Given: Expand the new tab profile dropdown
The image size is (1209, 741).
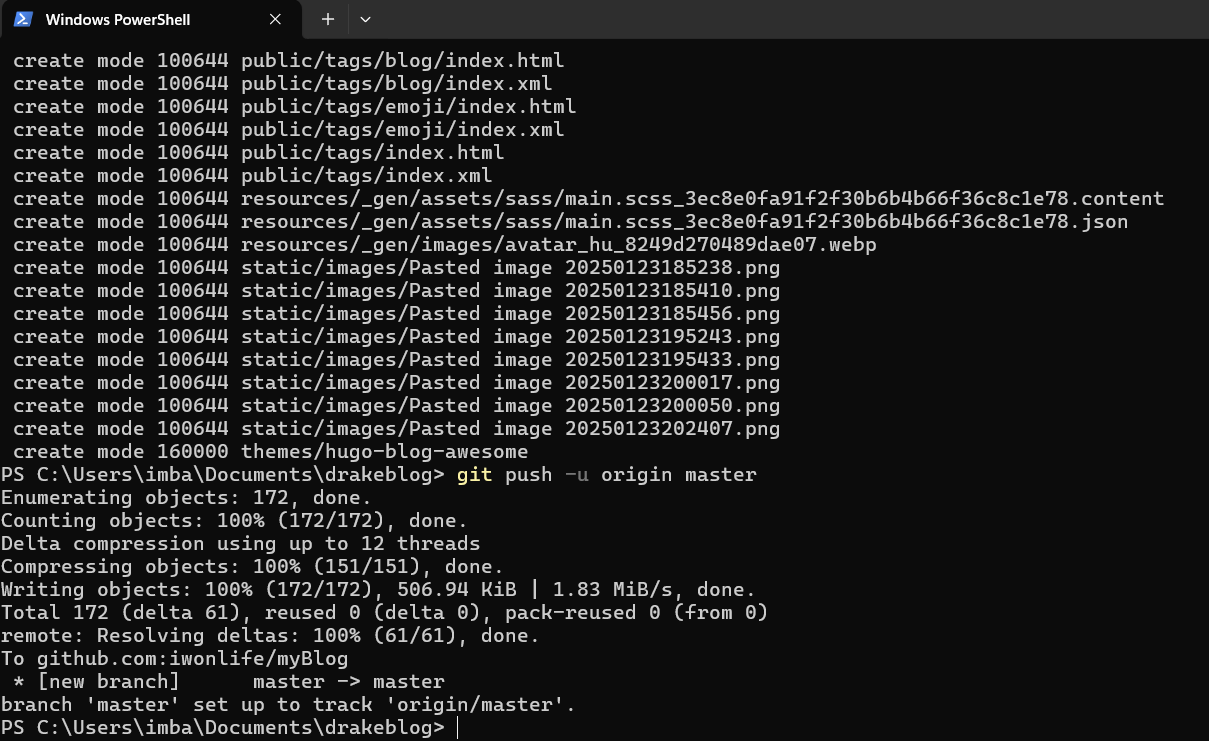Looking at the screenshot, I should click(365, 19).
